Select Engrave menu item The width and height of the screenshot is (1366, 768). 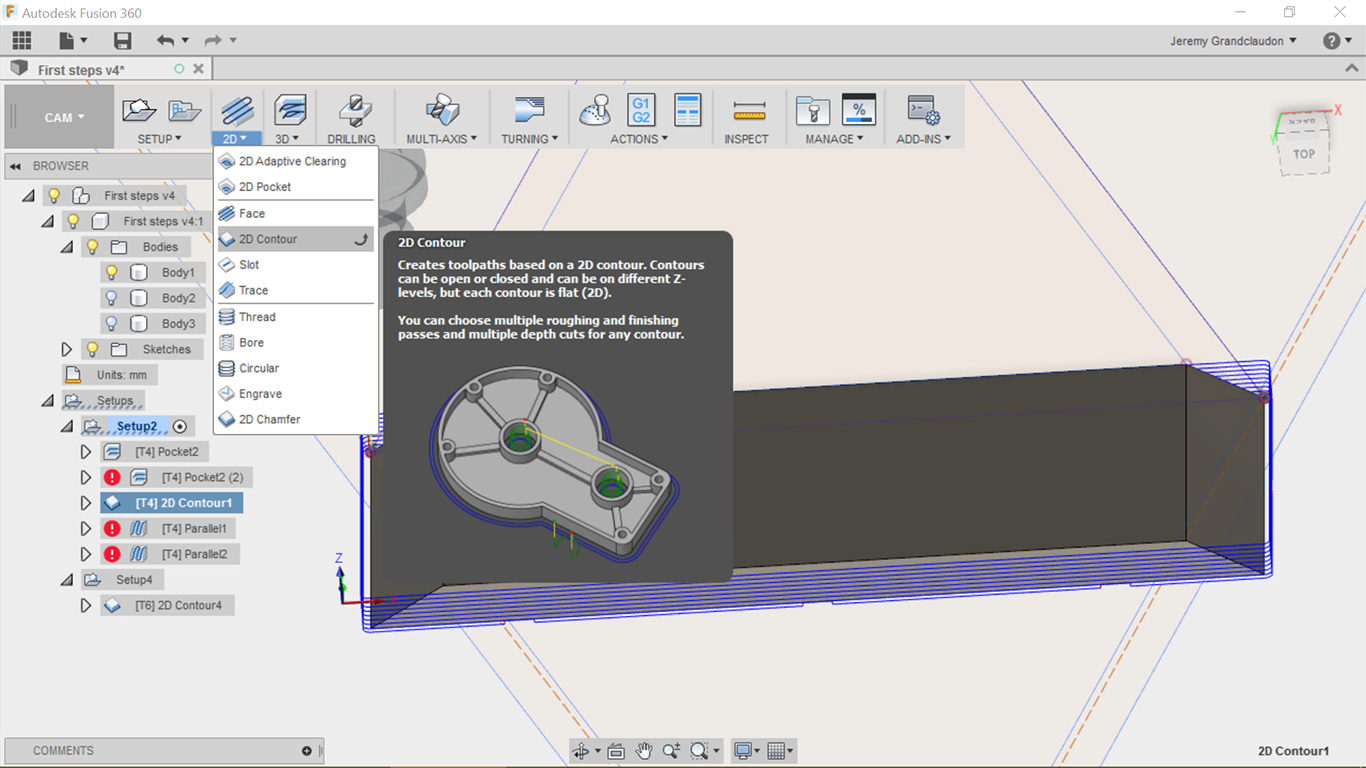[x=296, y=394]
